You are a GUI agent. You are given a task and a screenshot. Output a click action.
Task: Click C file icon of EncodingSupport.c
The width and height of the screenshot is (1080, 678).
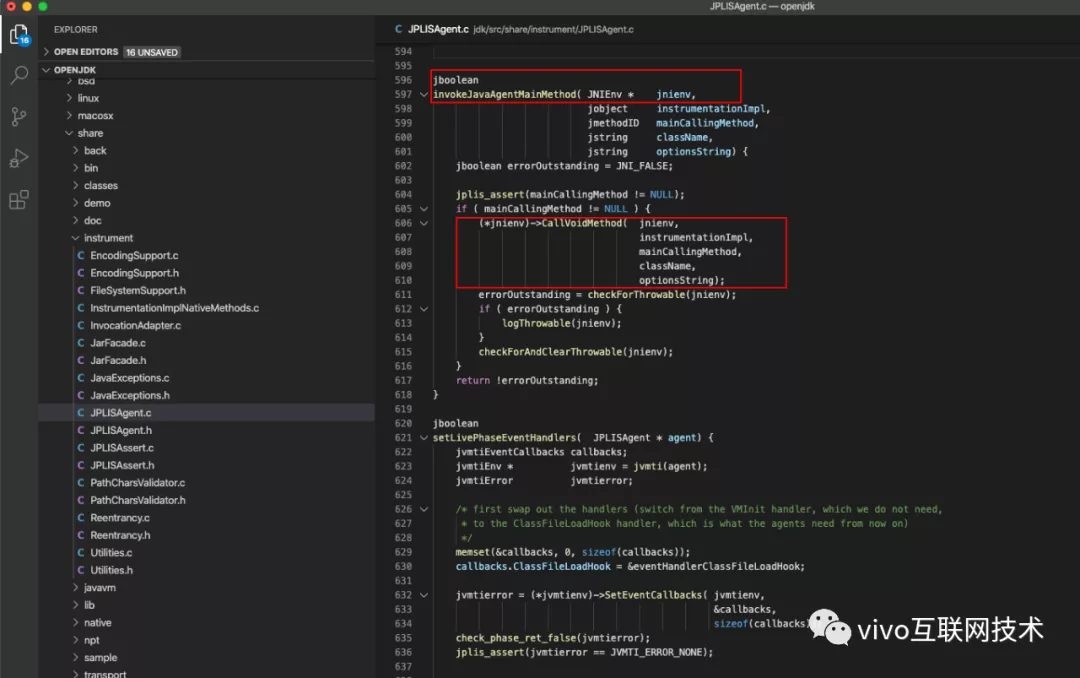(81, 256)
